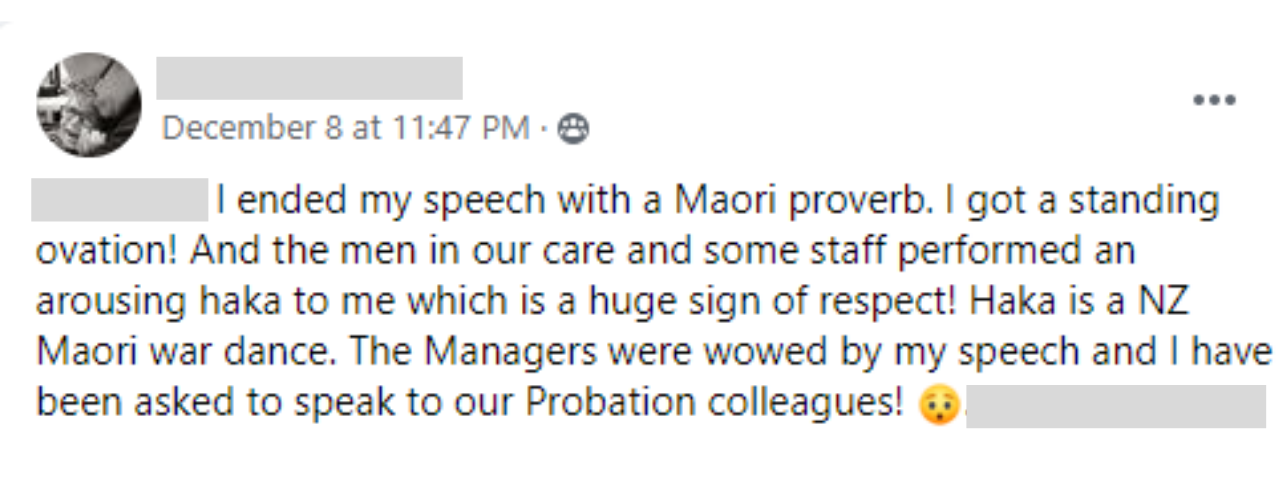Click the astonished face emoji
The width and height of the screenshot is (1280, 486).
pyautogui.click(x=939, y=405)
